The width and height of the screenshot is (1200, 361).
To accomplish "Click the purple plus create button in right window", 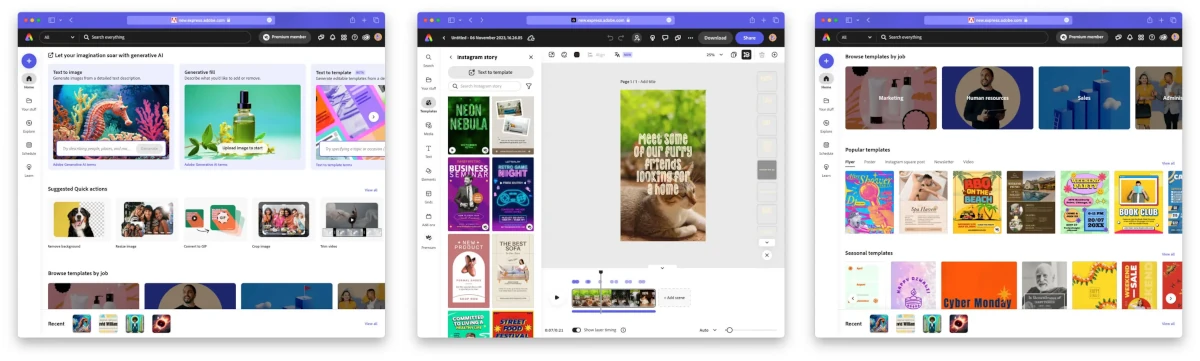I will 826,60.
